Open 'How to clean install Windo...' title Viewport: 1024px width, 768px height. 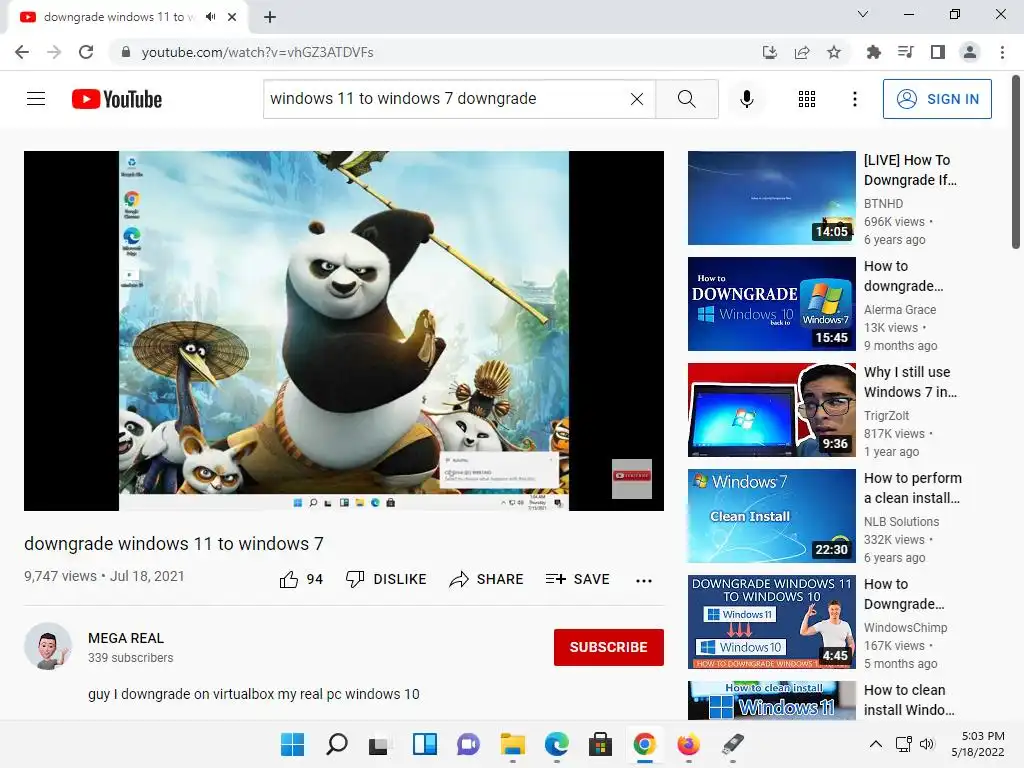(908, 700)
